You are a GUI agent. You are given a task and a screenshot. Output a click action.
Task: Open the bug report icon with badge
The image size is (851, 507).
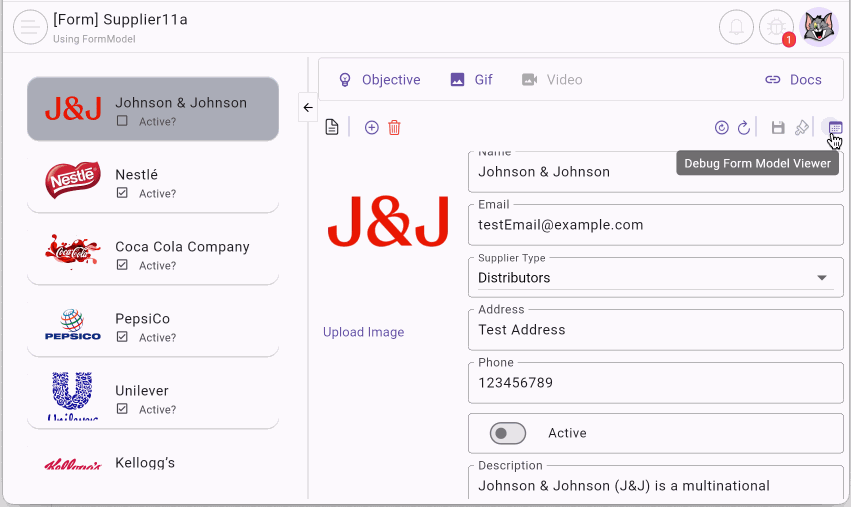point(776,27)
